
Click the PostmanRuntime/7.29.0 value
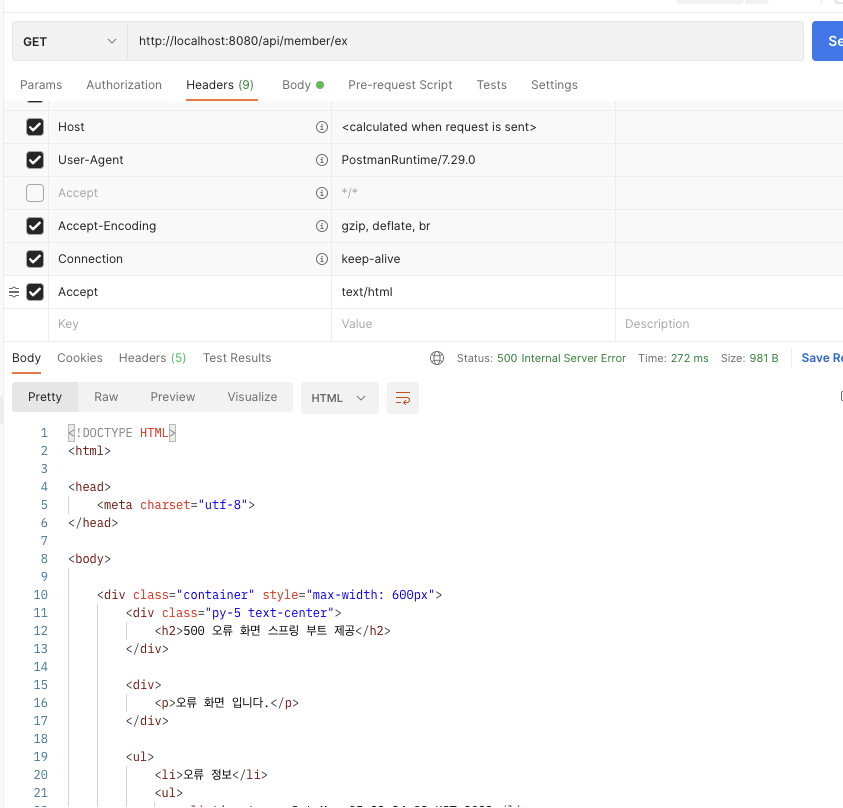click(x=408, y=160)
